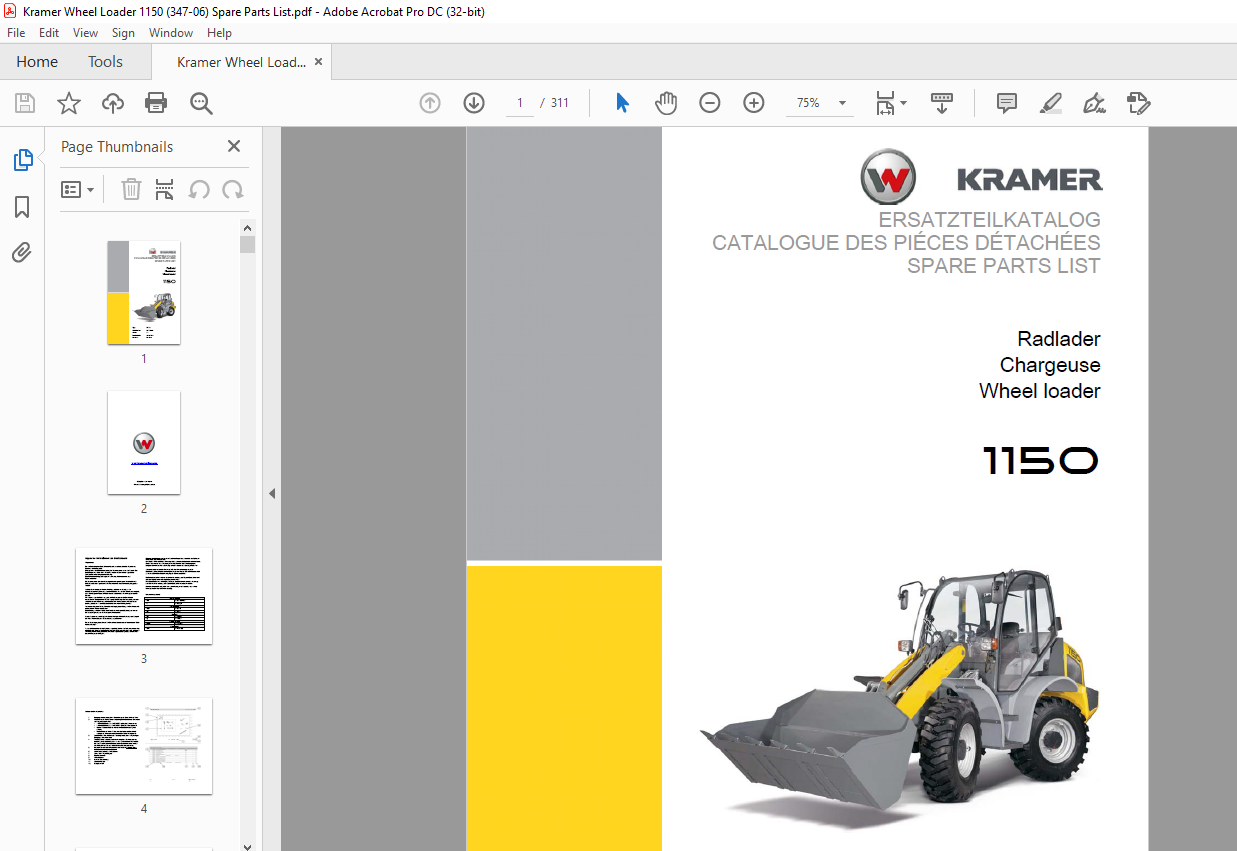
Task: Rotate page clockwise
Action: coord(233,189)
